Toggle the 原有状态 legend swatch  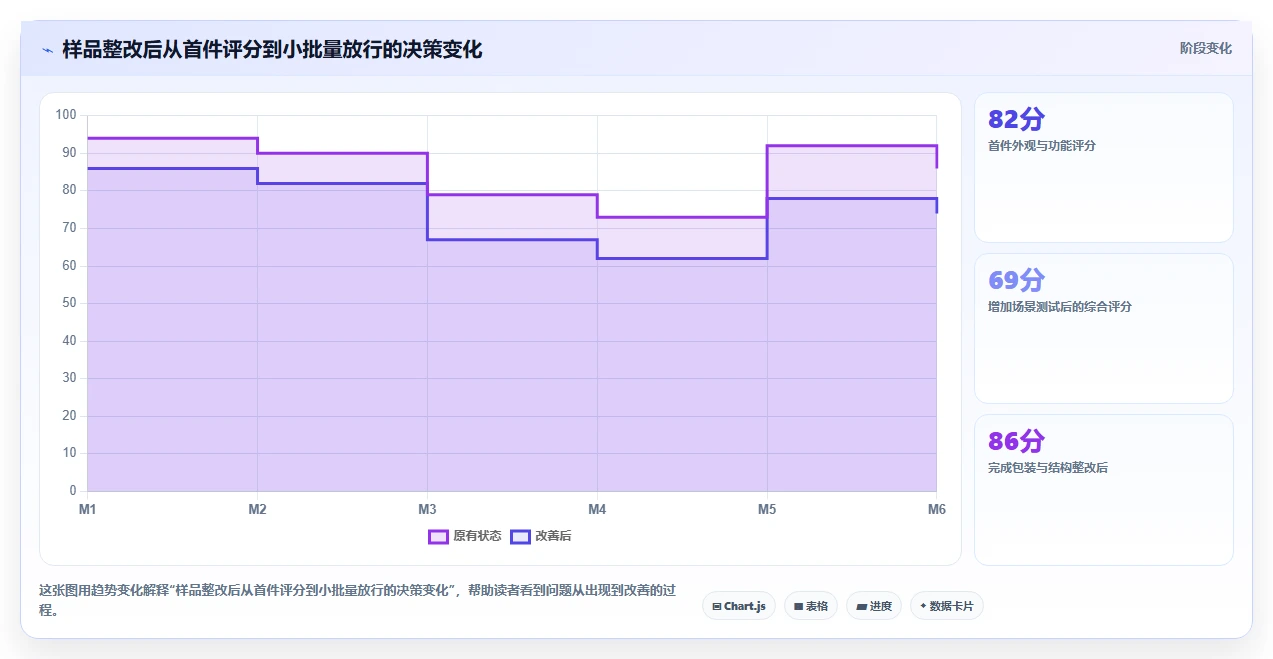pos(438,537)
